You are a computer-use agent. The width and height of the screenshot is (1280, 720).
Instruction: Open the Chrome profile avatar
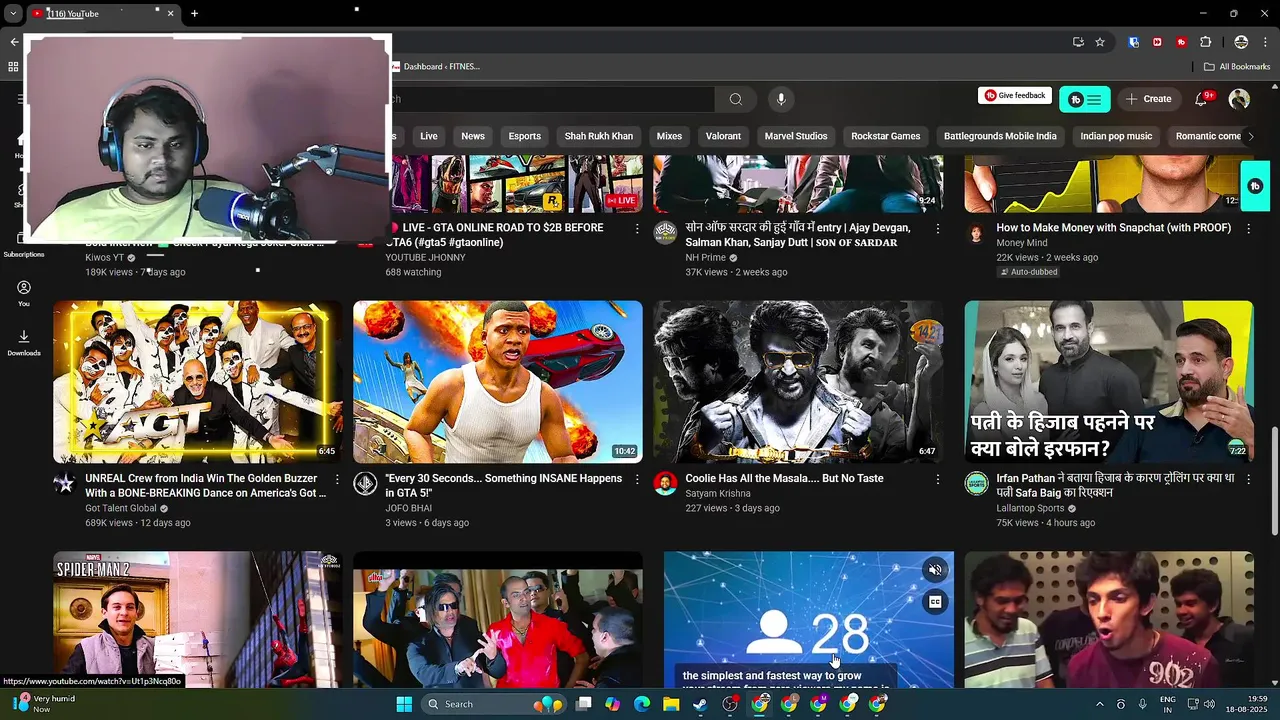(1241, 42)
